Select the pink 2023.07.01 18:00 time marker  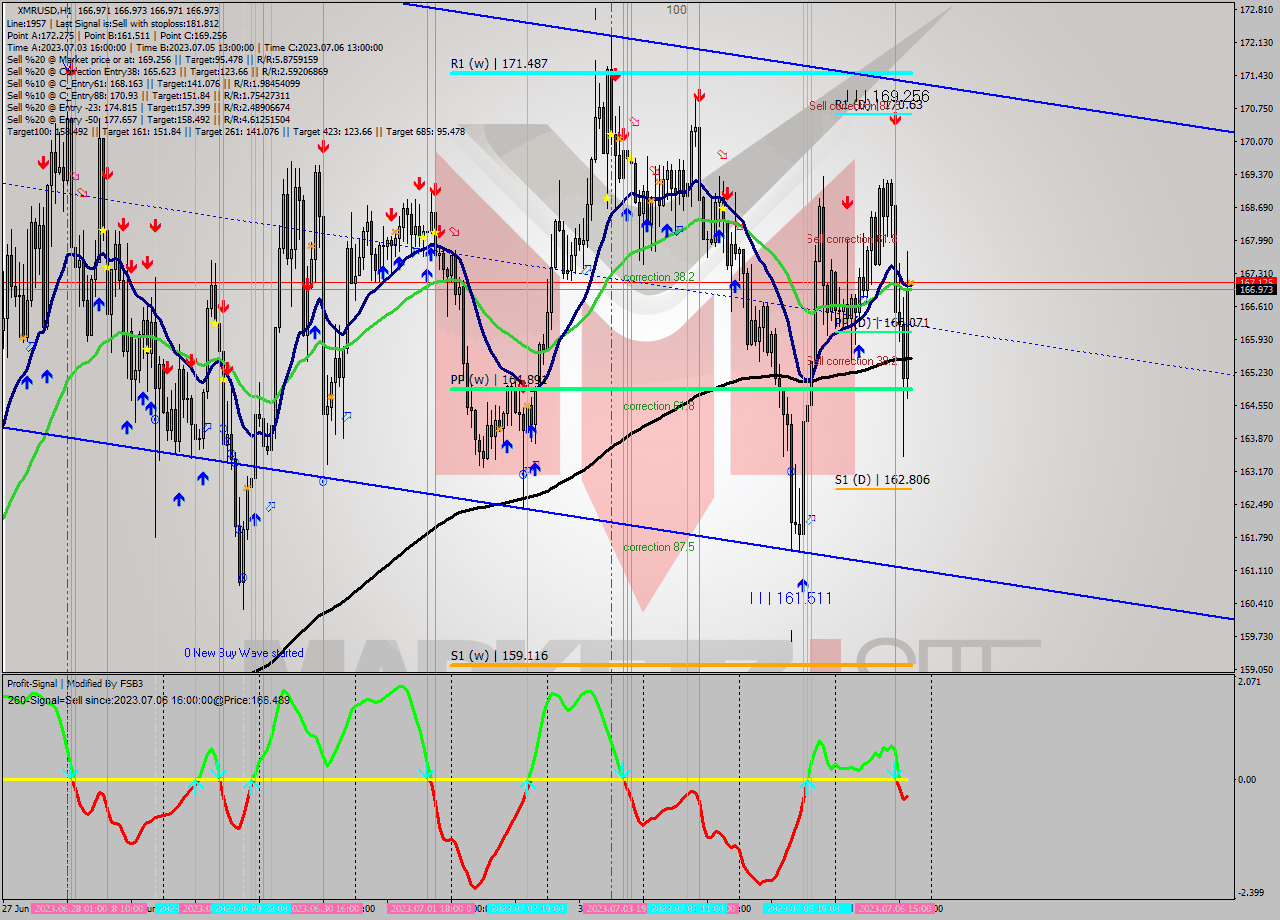pos(427,909)
